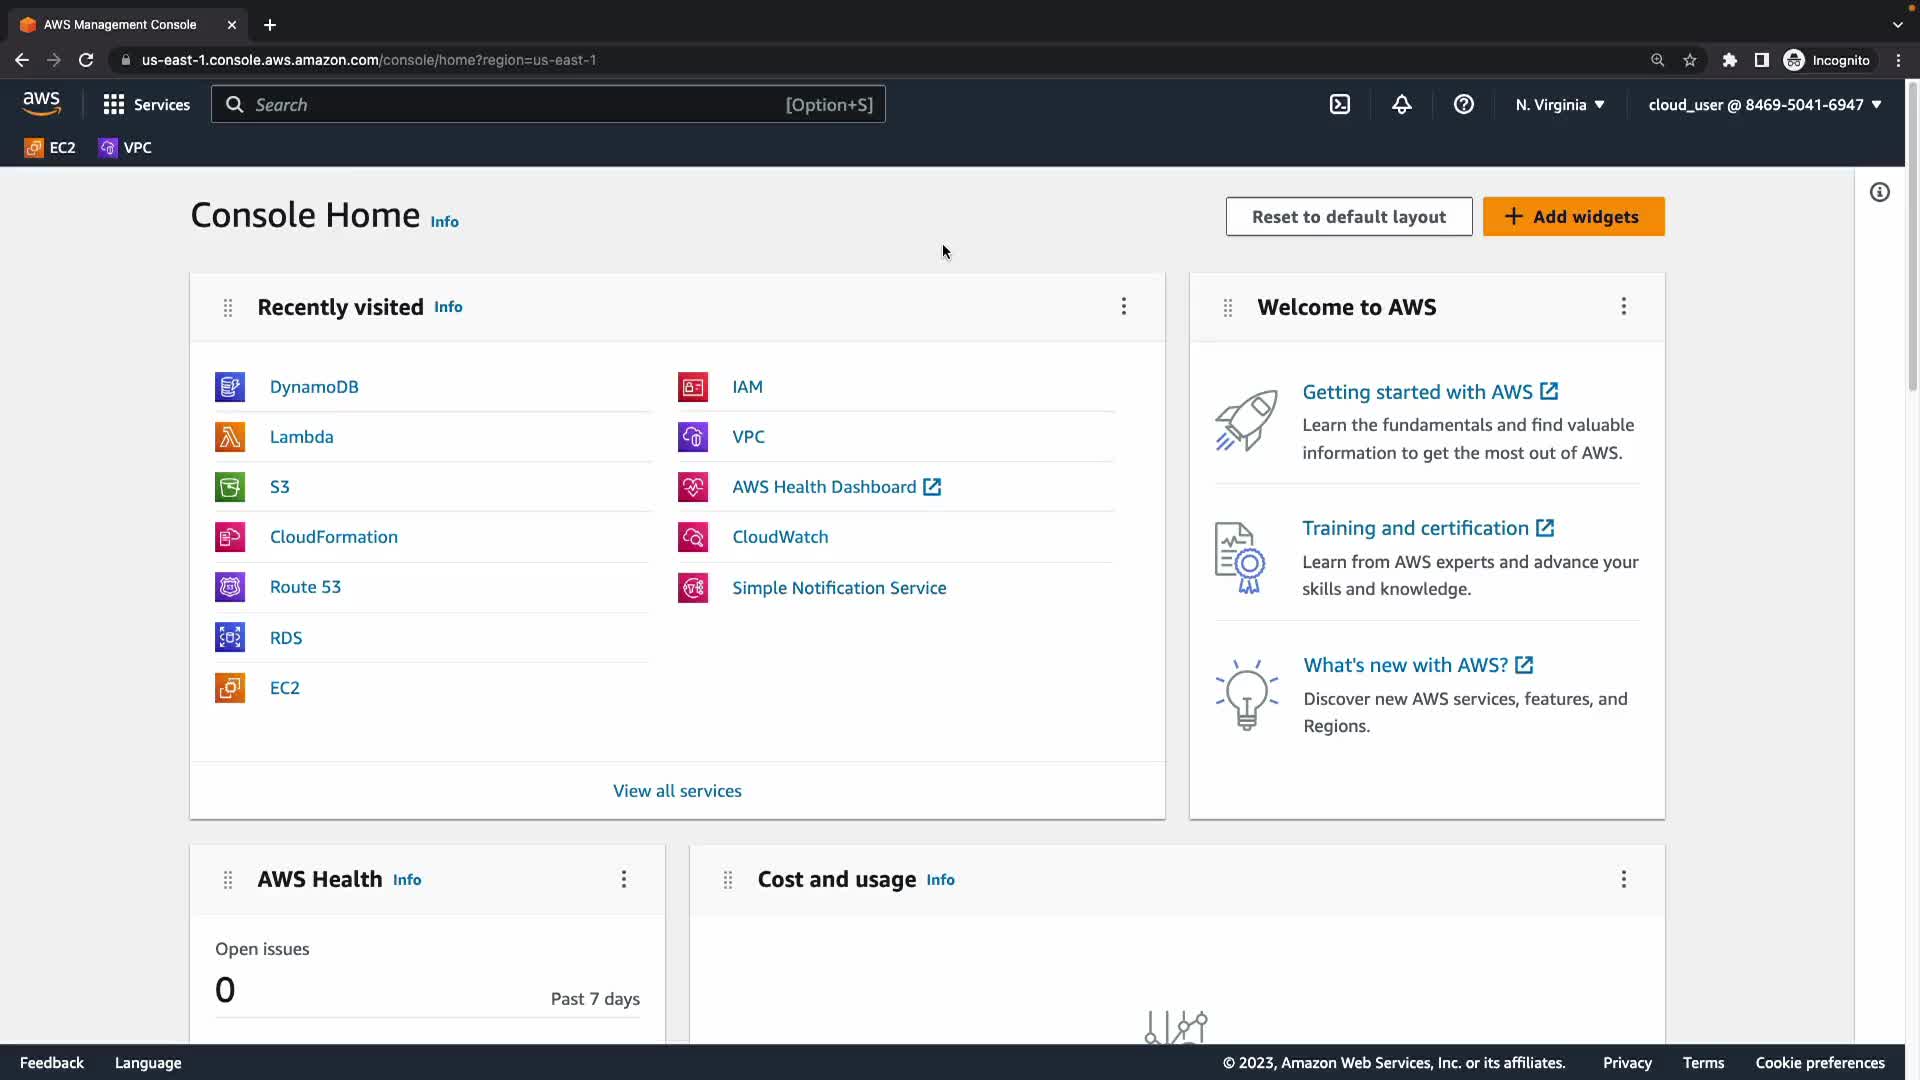
Task: Click the DynamoDB service icon
Action: coord(230,387)
